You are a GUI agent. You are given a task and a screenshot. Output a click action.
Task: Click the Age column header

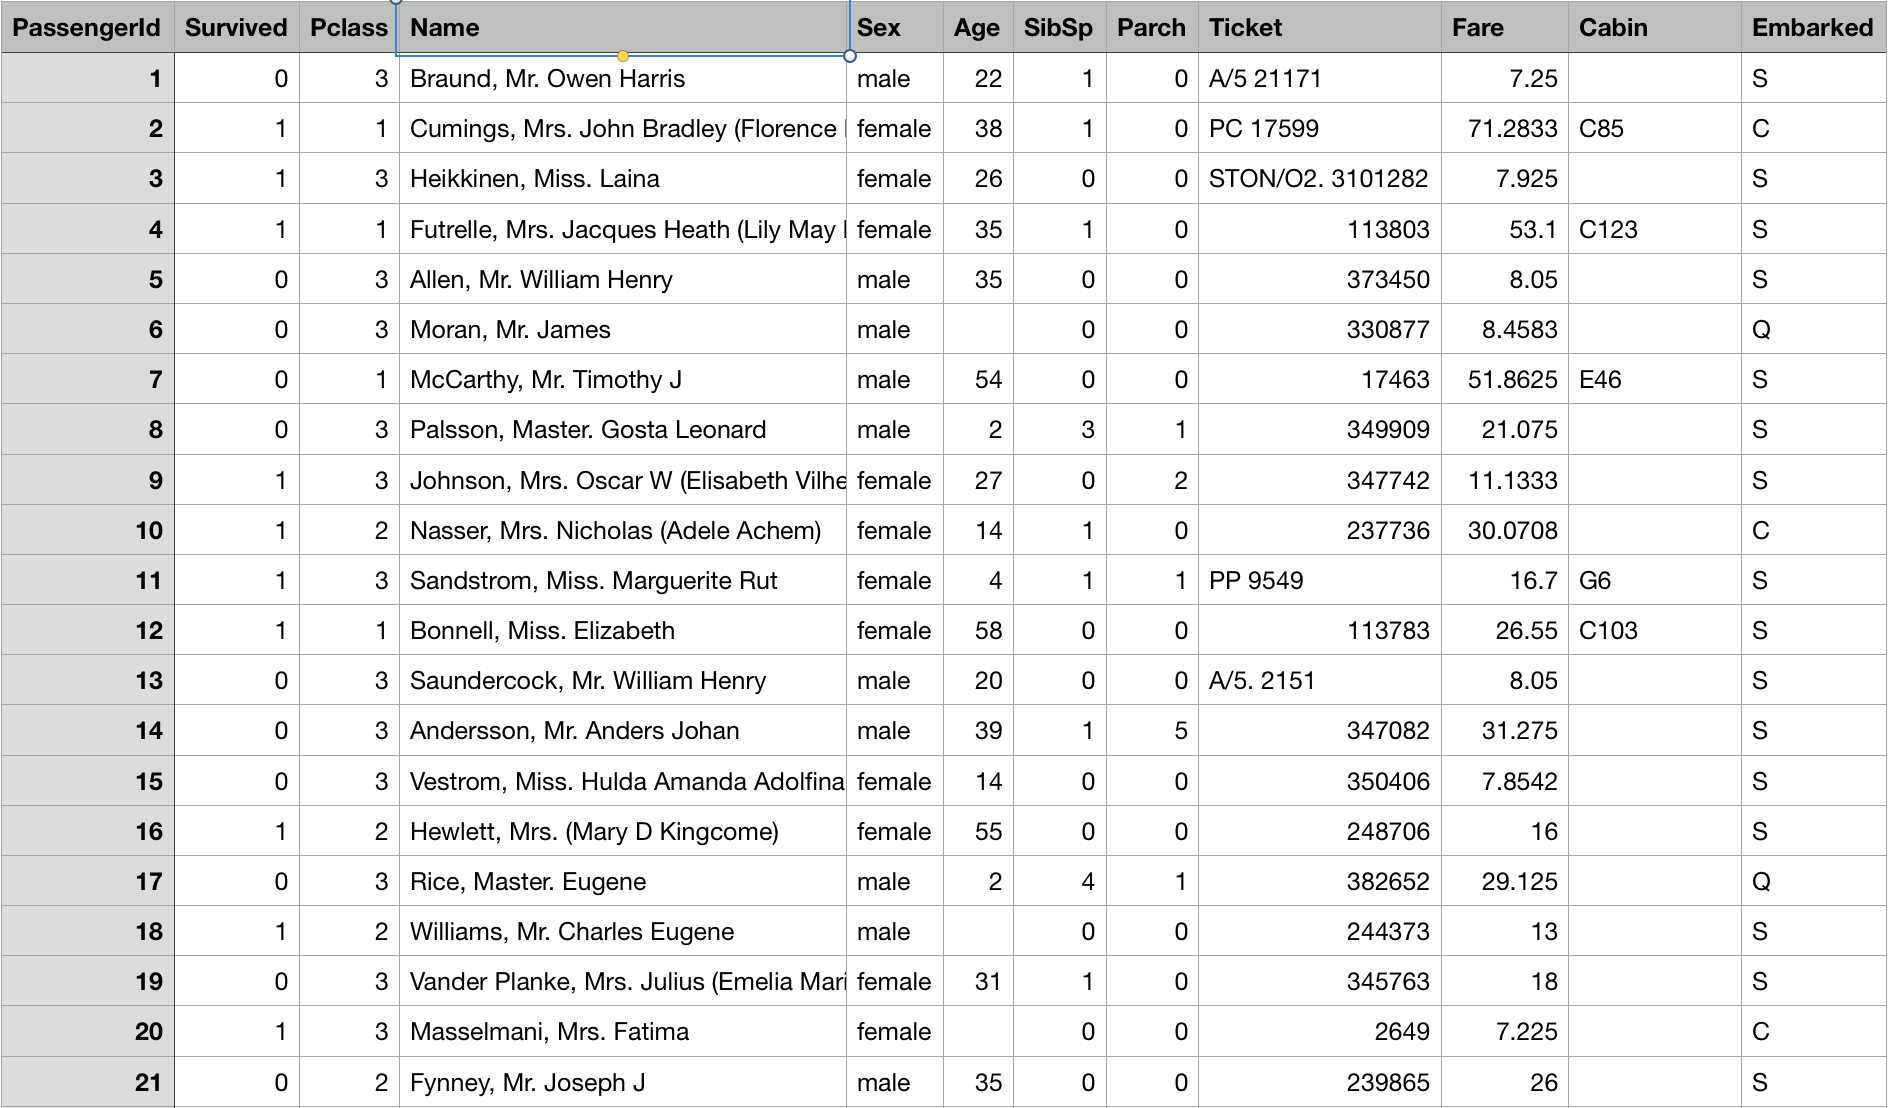978,27
